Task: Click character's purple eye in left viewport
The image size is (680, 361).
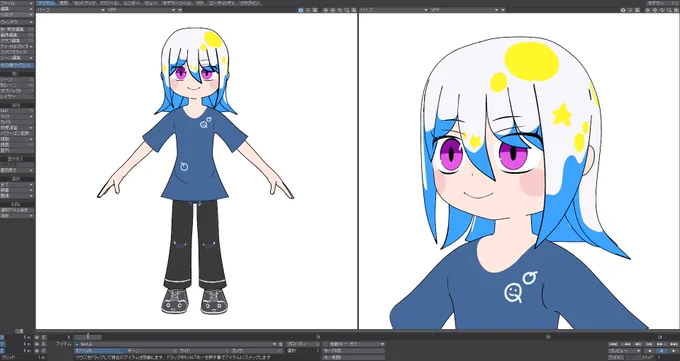Action: click(180, 73)
